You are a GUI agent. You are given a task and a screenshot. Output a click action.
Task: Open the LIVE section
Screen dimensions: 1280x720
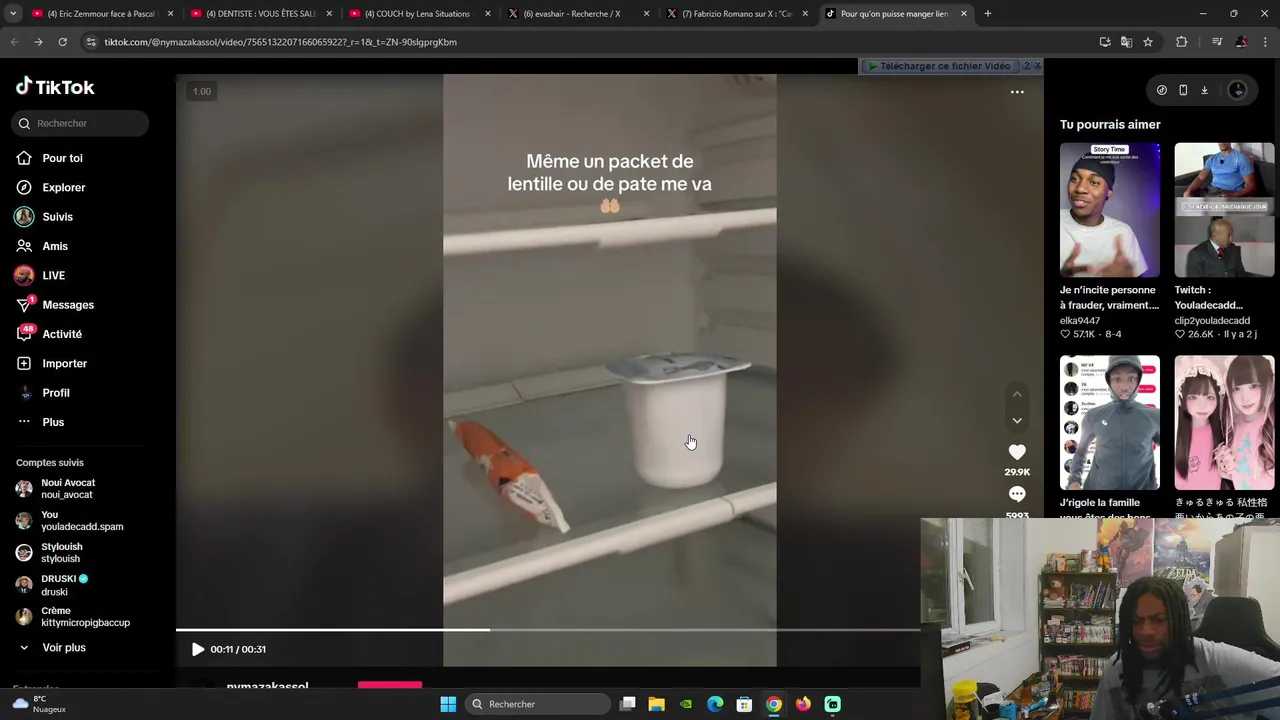(x=53, y=275)
